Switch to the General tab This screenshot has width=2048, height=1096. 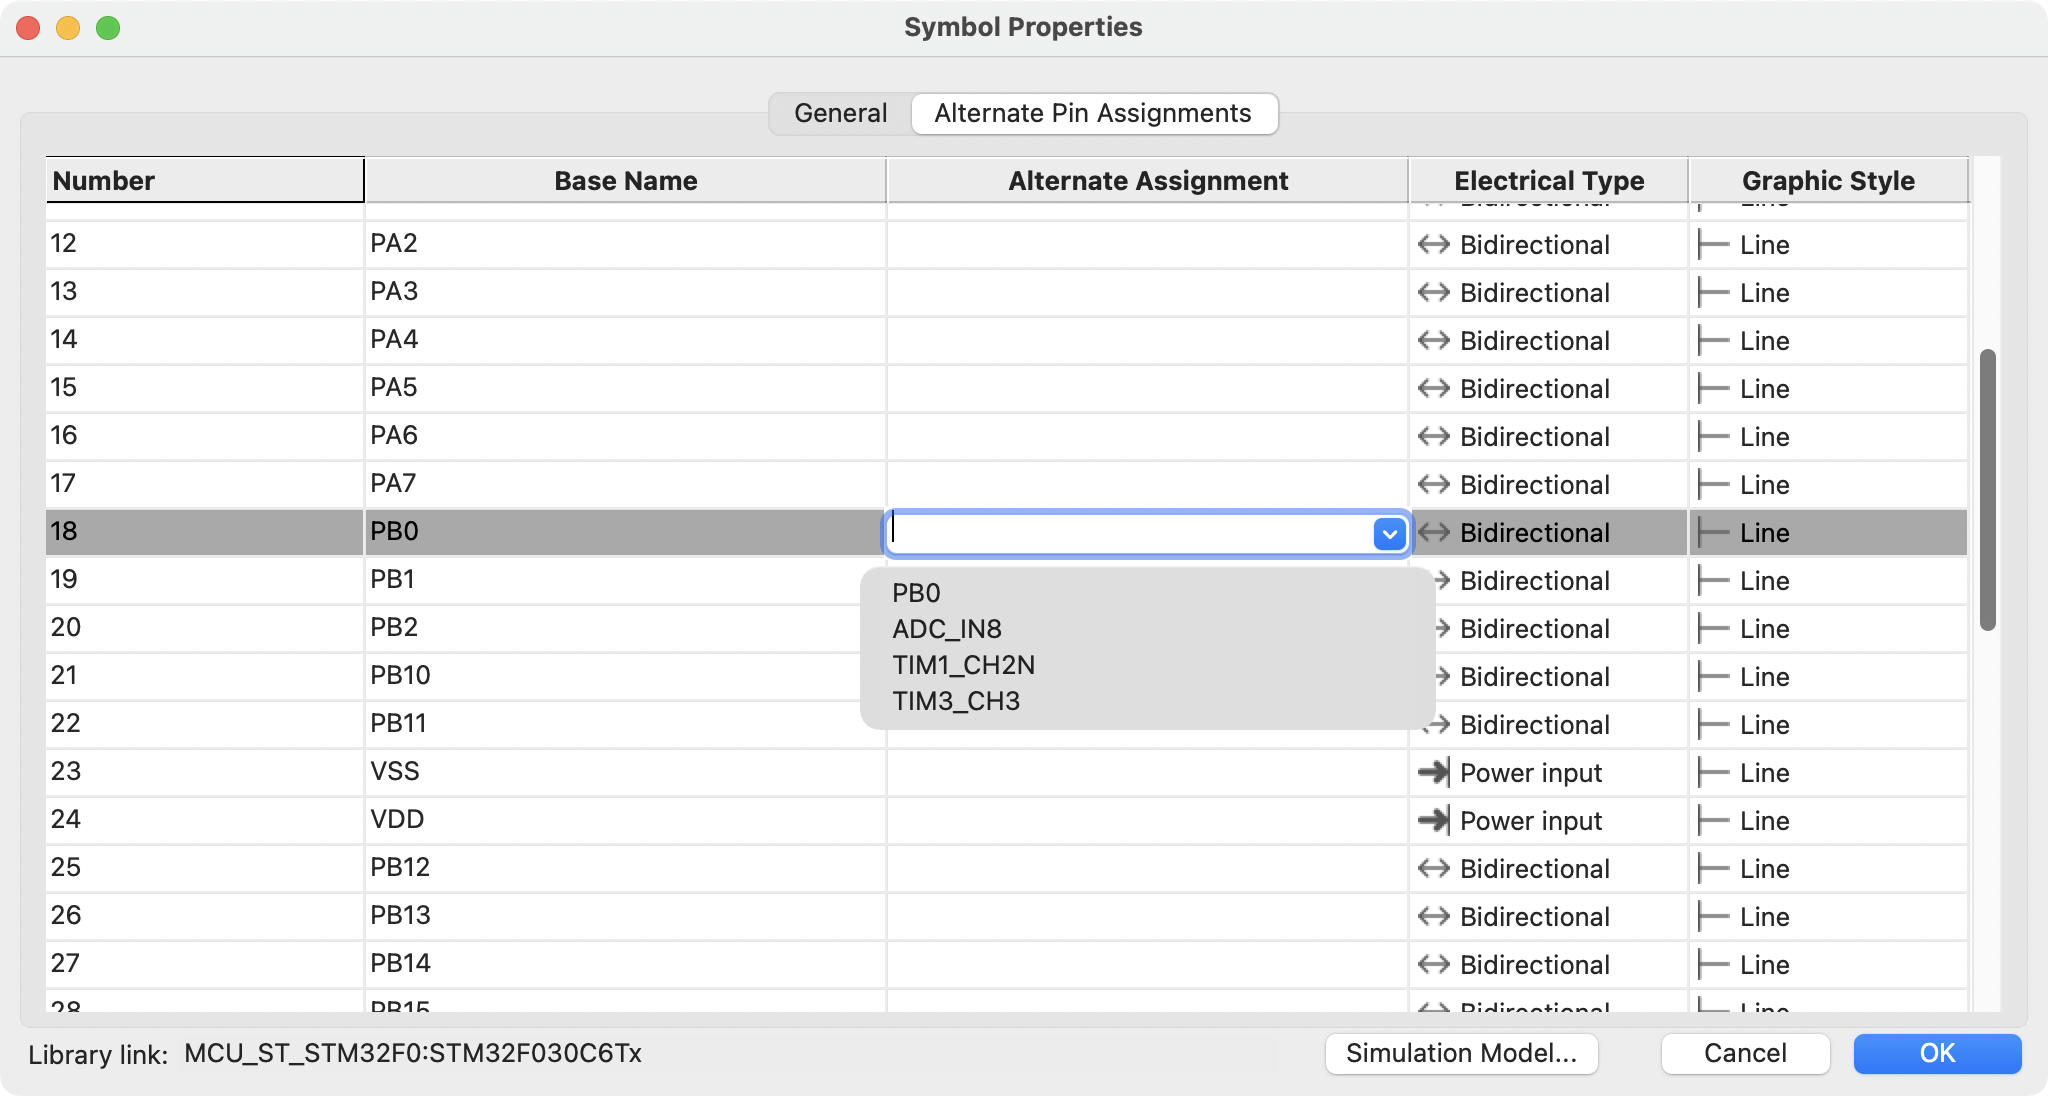840,113
